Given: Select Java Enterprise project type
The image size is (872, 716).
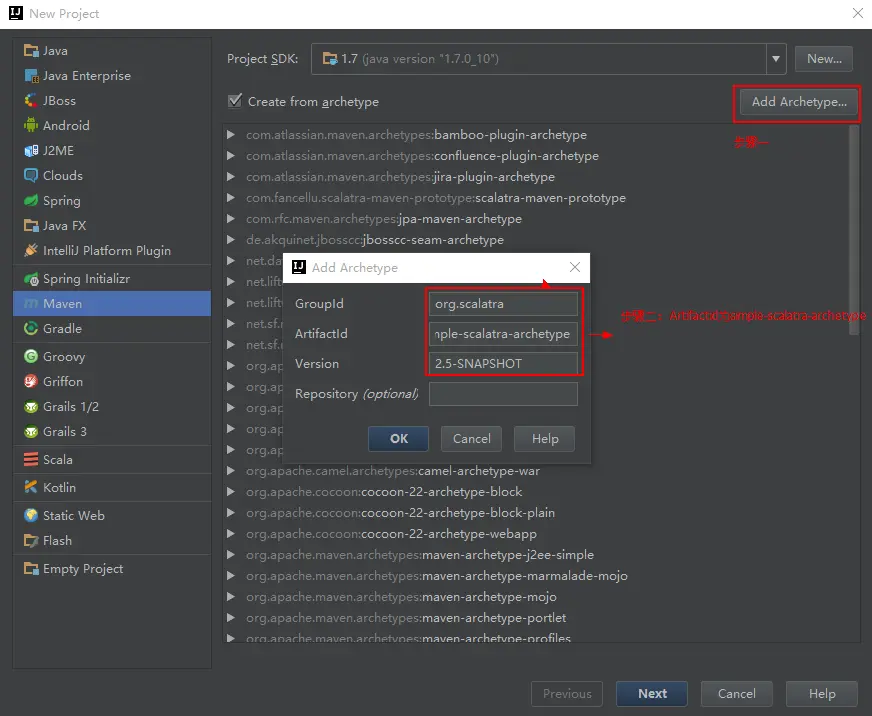Looking at the screenshot, I should (x=112, y=76).
